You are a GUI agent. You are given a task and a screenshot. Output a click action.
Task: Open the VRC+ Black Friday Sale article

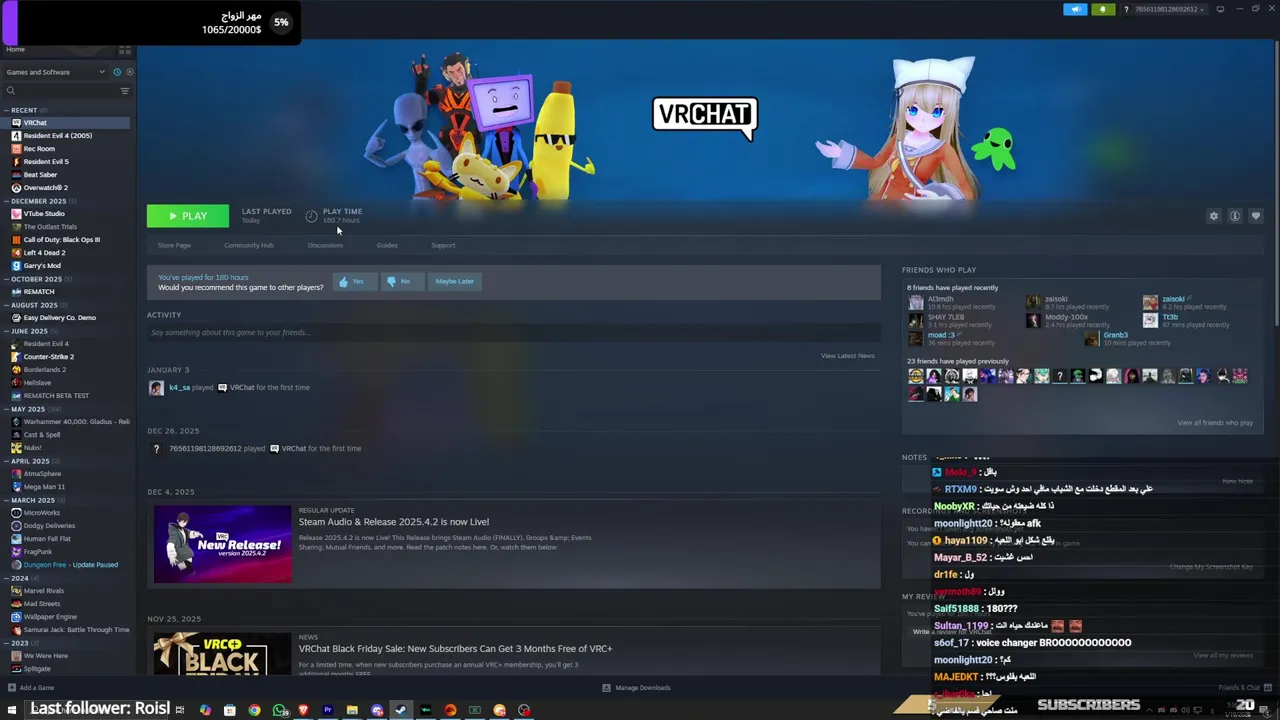[x=455, y=649]
